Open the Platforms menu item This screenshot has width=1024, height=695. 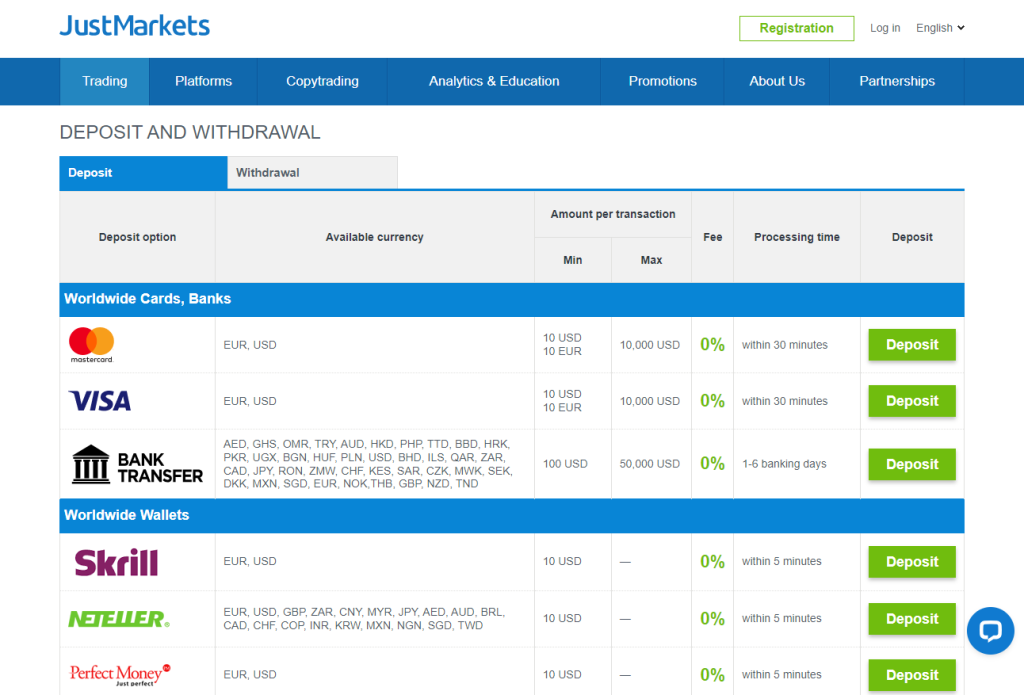pyautogui.click(x=203, y=82)
